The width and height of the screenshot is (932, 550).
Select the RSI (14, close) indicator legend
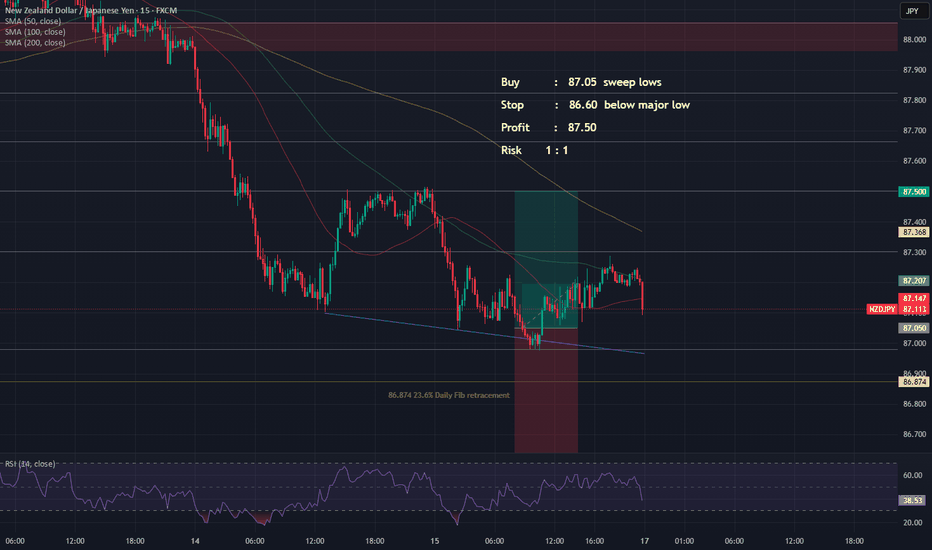click(30, 464)
